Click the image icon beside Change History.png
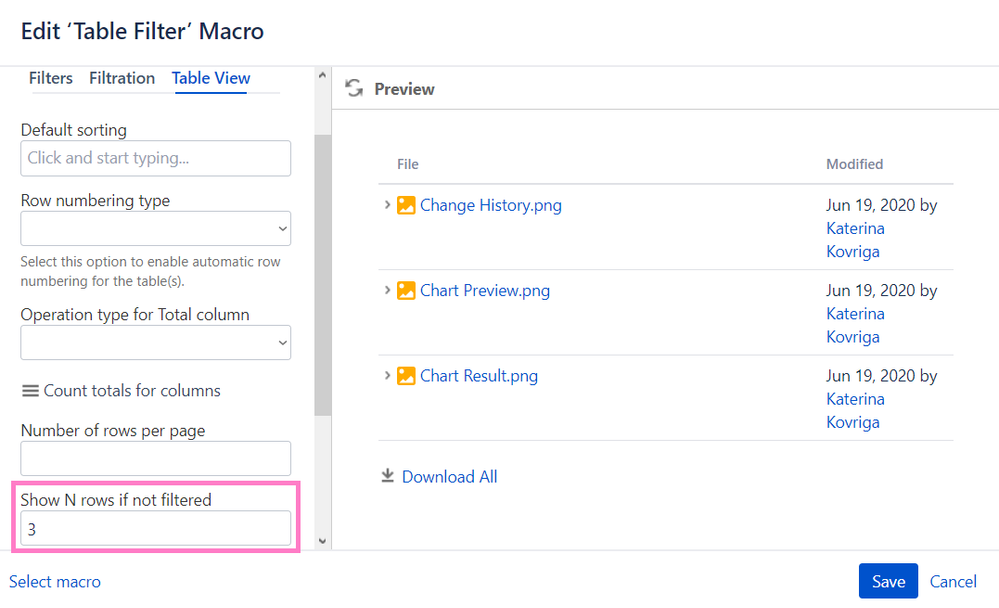The height and width of the screenshot is (608, 999). point(406,205)
